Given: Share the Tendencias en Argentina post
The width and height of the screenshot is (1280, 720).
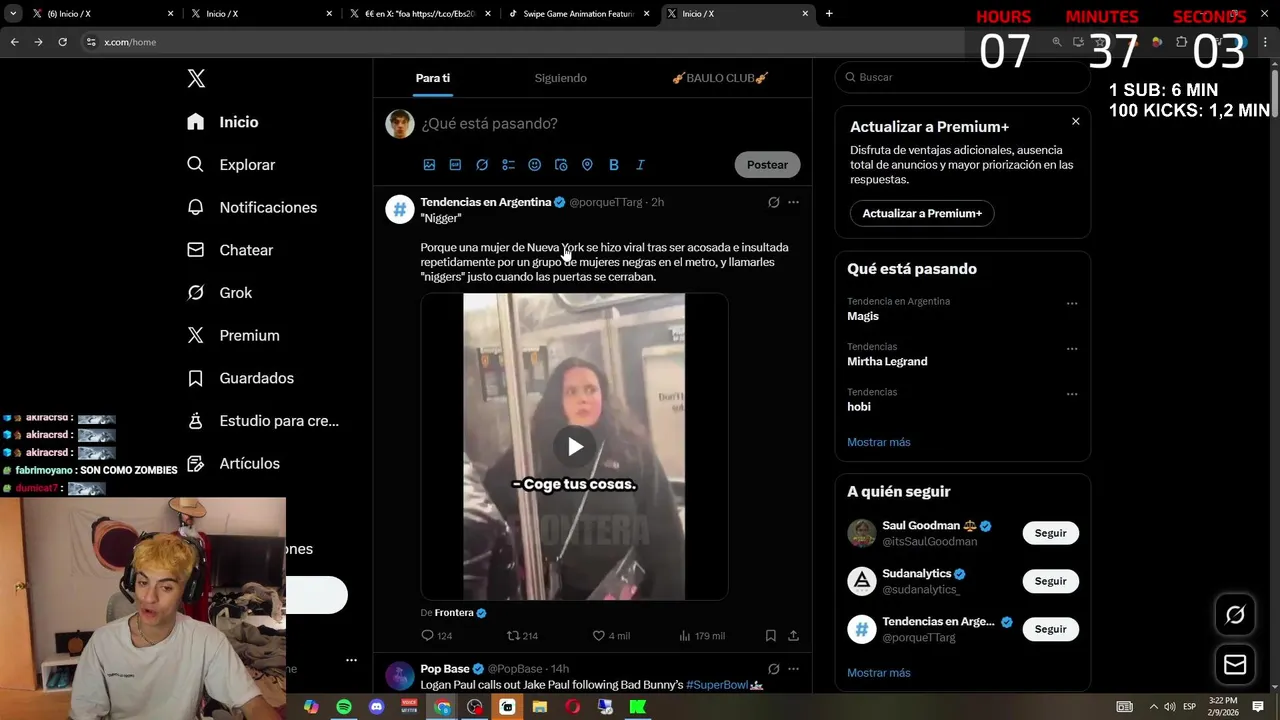Looking at the screenshot, I should coord(793,635).
